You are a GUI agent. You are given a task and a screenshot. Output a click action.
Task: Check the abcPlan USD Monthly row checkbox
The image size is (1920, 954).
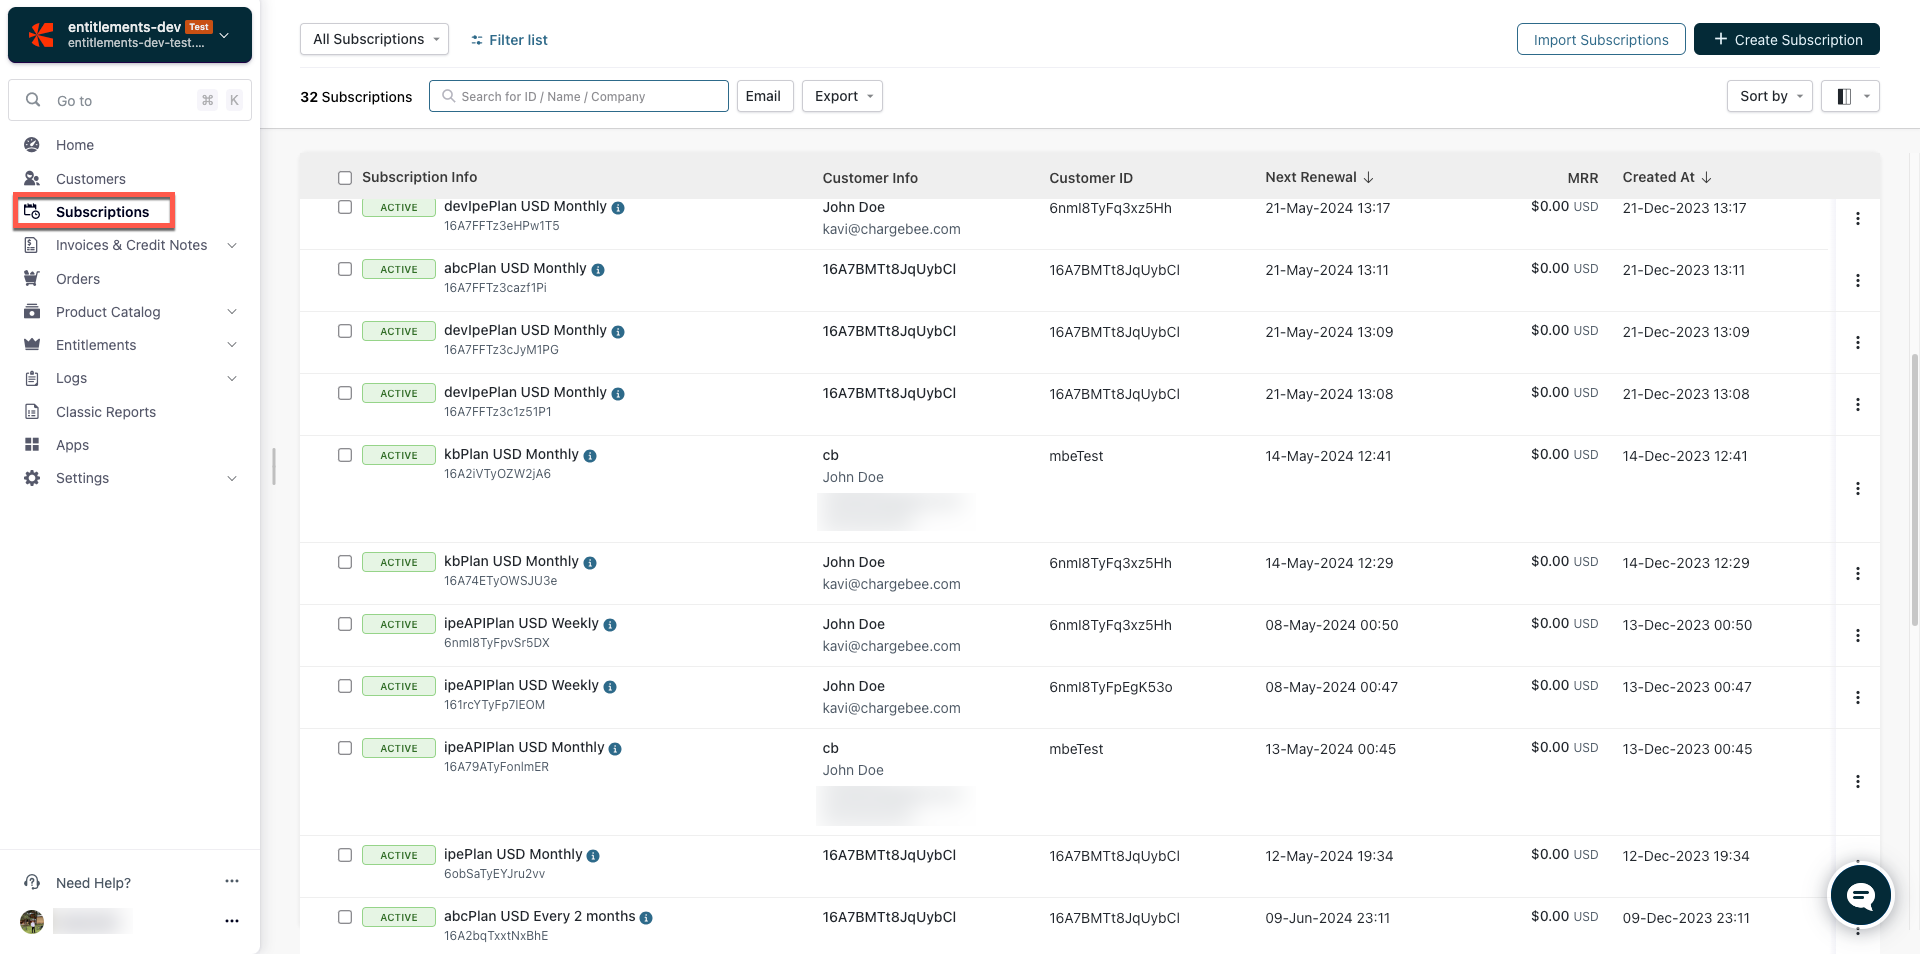point(345,269)
